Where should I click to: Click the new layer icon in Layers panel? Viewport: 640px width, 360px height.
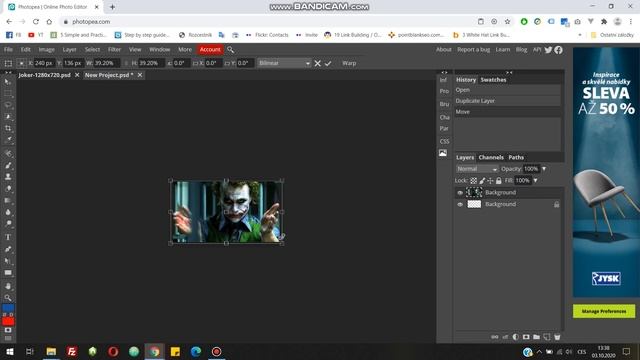pyautogui.click(x=547, y=337)
